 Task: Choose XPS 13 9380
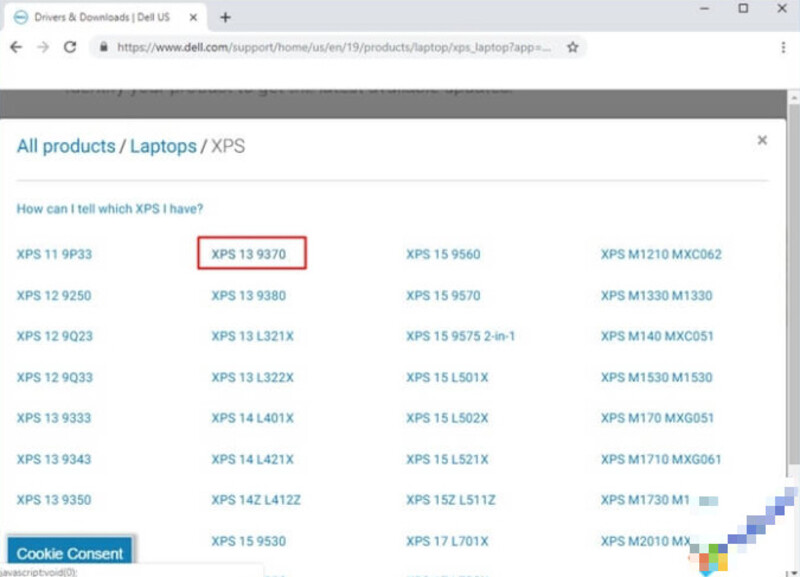(x=249, y=295)
